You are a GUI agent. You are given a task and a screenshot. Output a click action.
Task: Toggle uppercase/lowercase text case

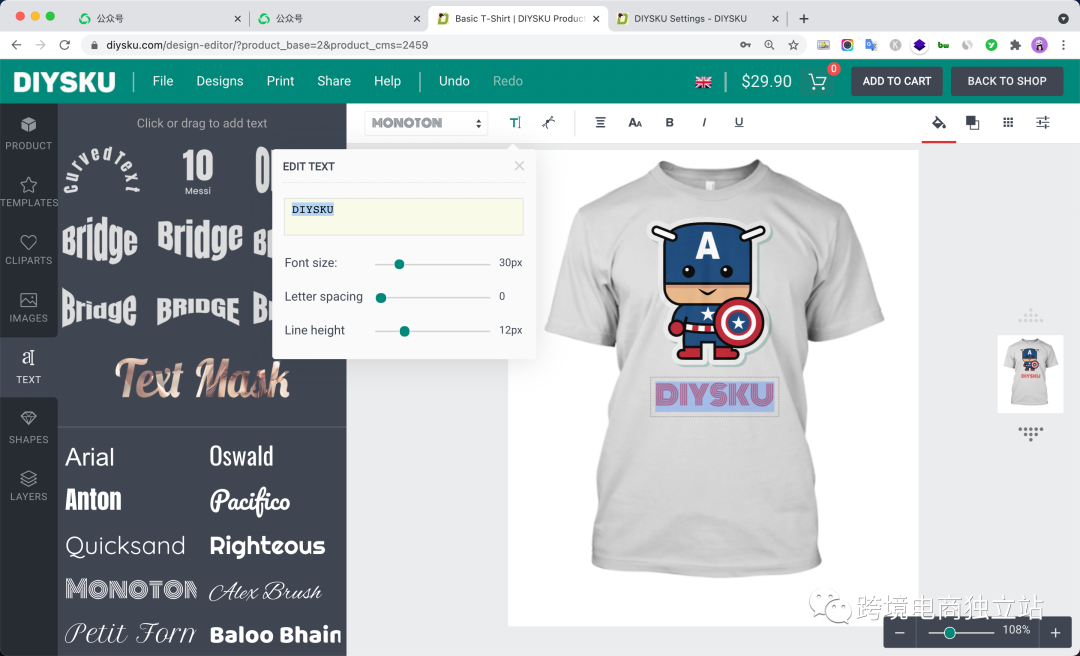click(635, 123)
